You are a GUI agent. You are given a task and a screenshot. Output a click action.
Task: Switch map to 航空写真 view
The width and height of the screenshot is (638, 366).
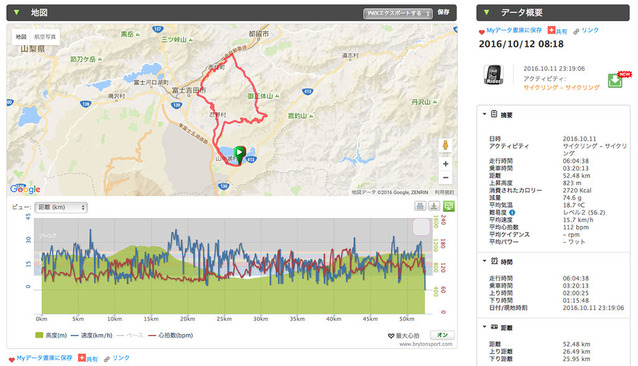45,37
